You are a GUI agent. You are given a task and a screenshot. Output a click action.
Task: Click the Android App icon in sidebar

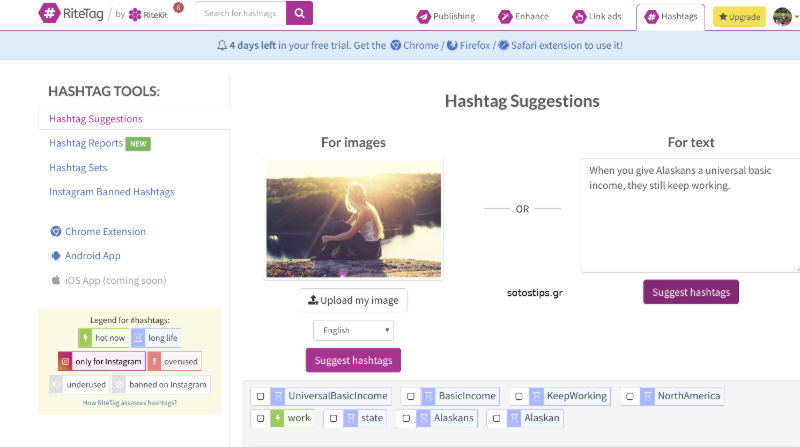[x=56, y=256]
